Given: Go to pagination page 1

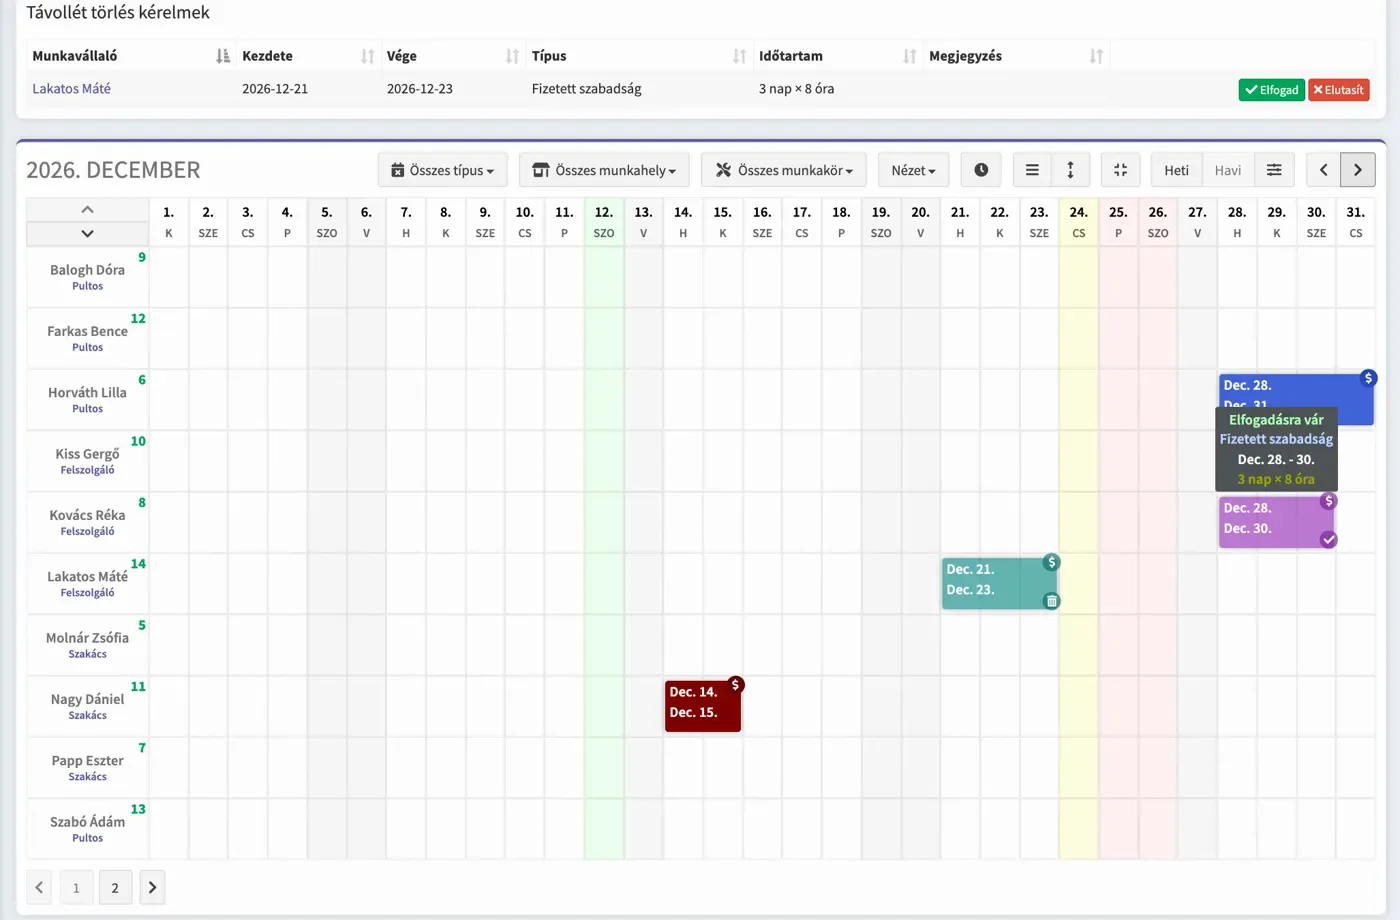Looking at the screenshot, I should (76, 888).
